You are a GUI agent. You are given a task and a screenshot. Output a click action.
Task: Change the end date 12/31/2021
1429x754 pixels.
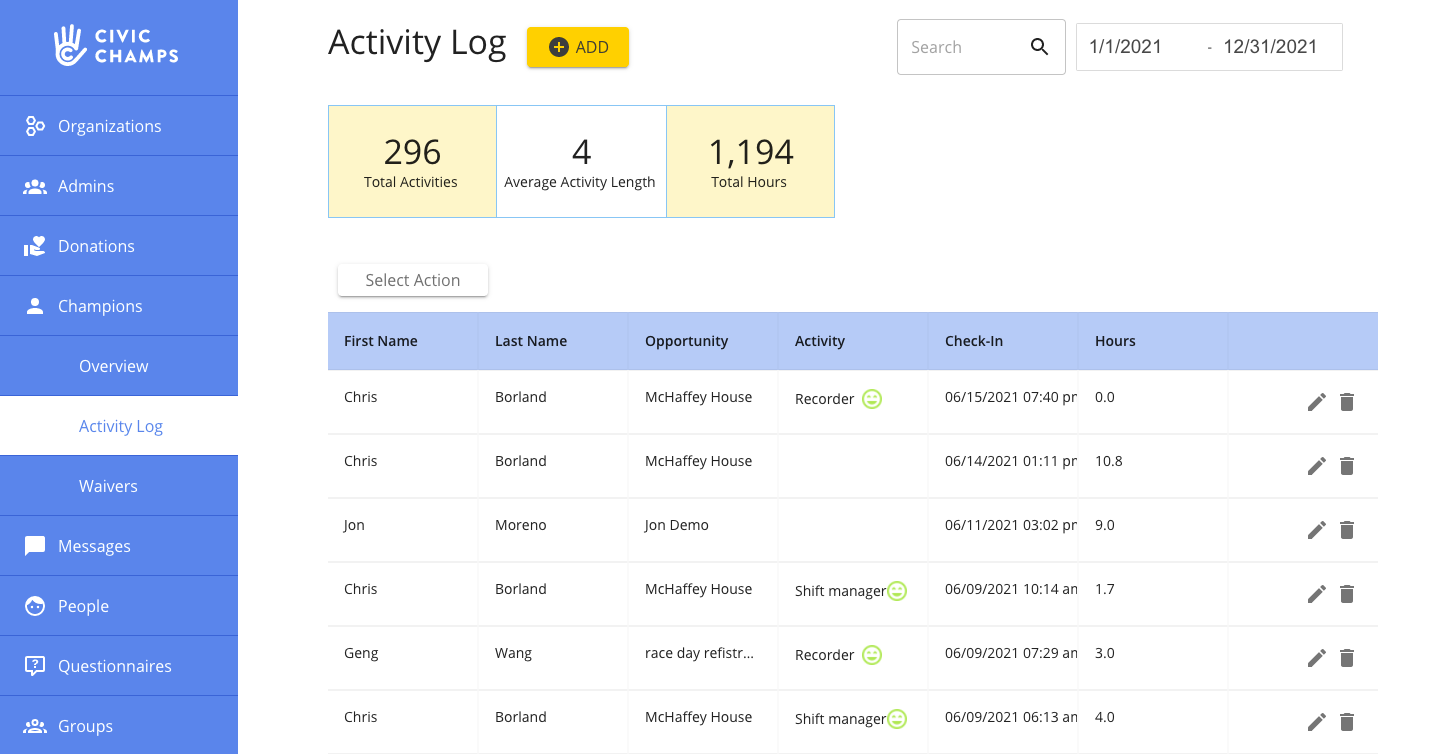point(1270,47)
